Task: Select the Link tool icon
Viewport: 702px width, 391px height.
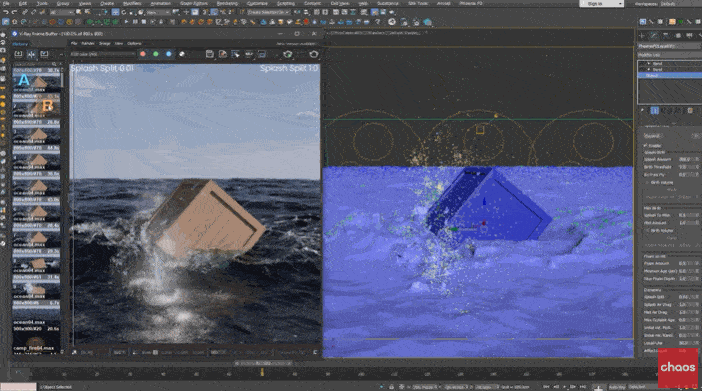Action: point(25,12)
